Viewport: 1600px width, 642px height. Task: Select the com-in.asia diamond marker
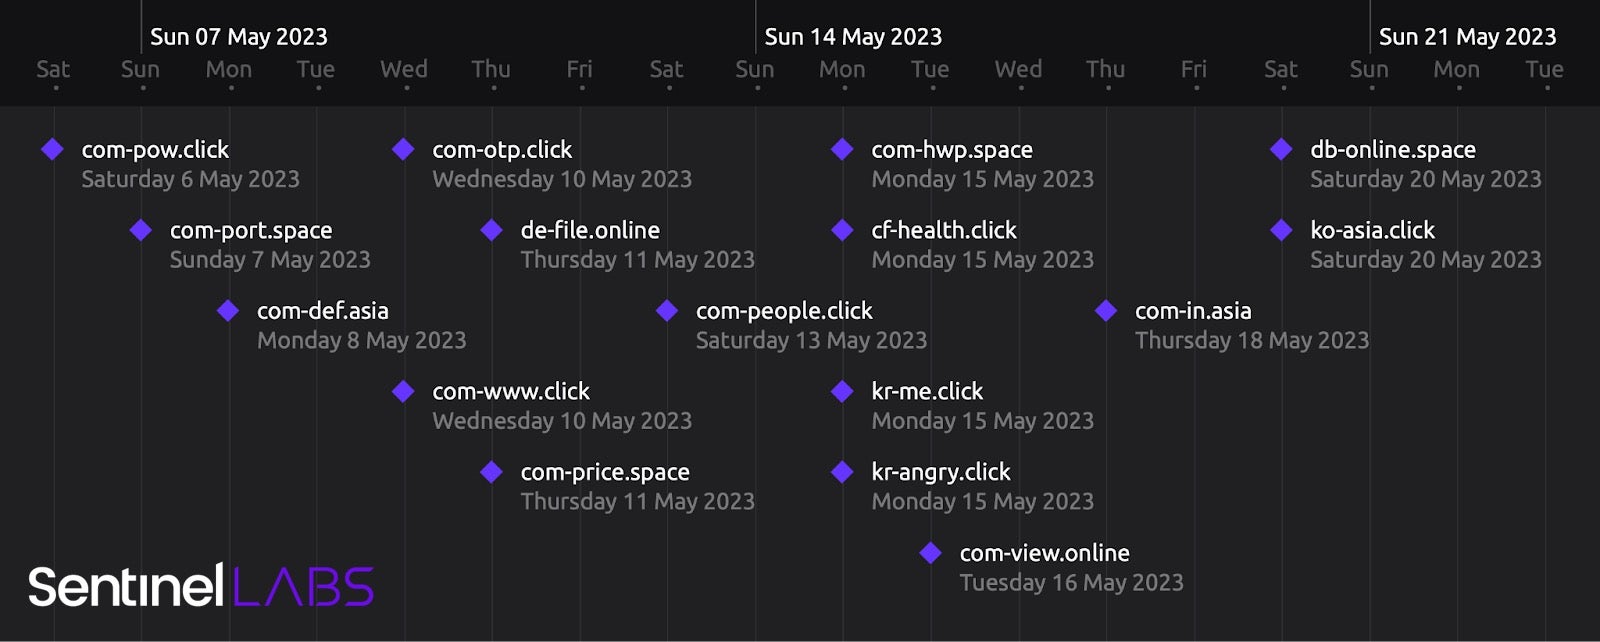click(1106, 311)
